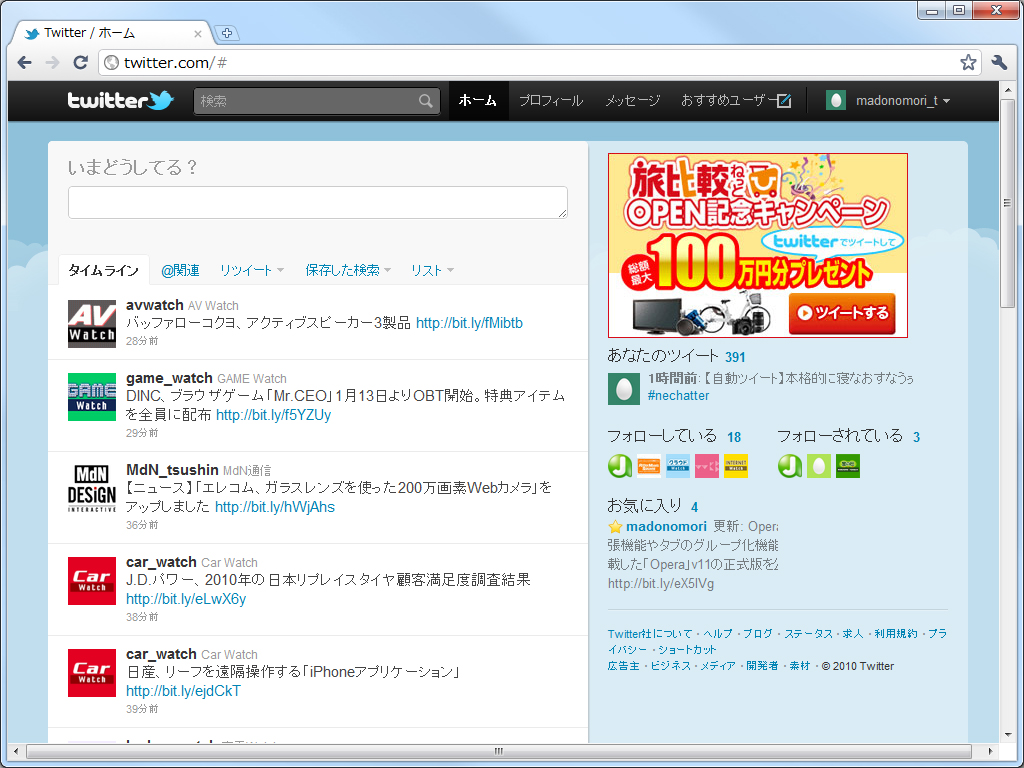
Task: Click the ツイートする button on the ad banner
Action: click(843, 314)
